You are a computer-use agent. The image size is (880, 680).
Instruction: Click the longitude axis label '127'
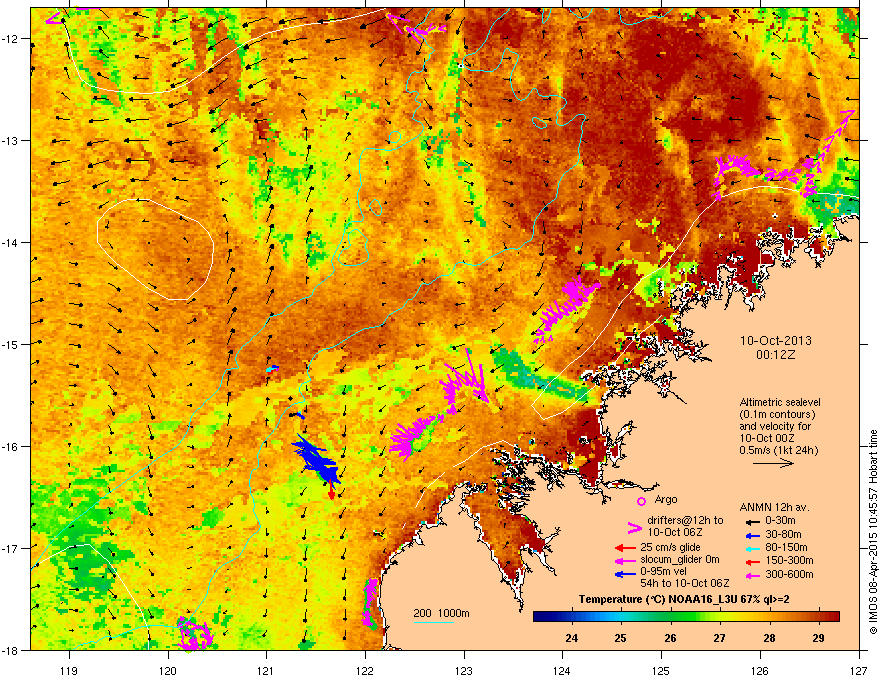pyautogui.click(x=859, y=670)
